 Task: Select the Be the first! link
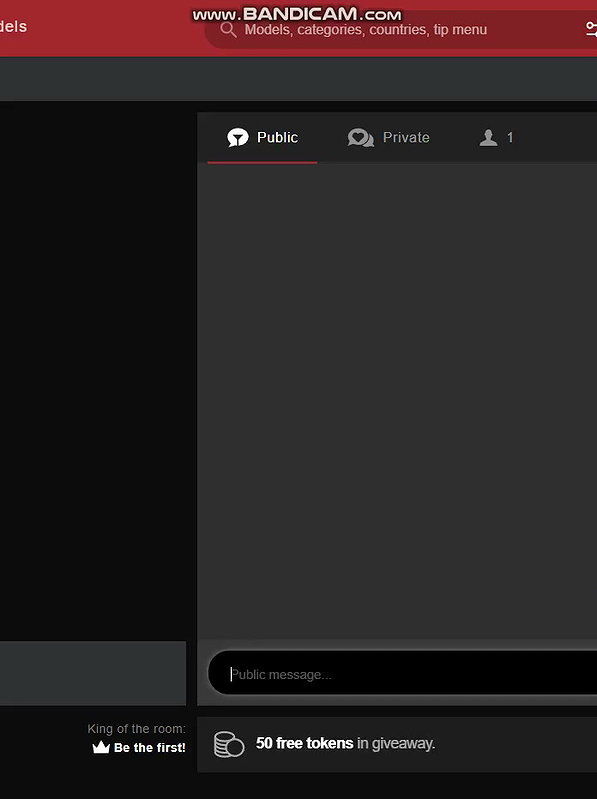point(150,748)
